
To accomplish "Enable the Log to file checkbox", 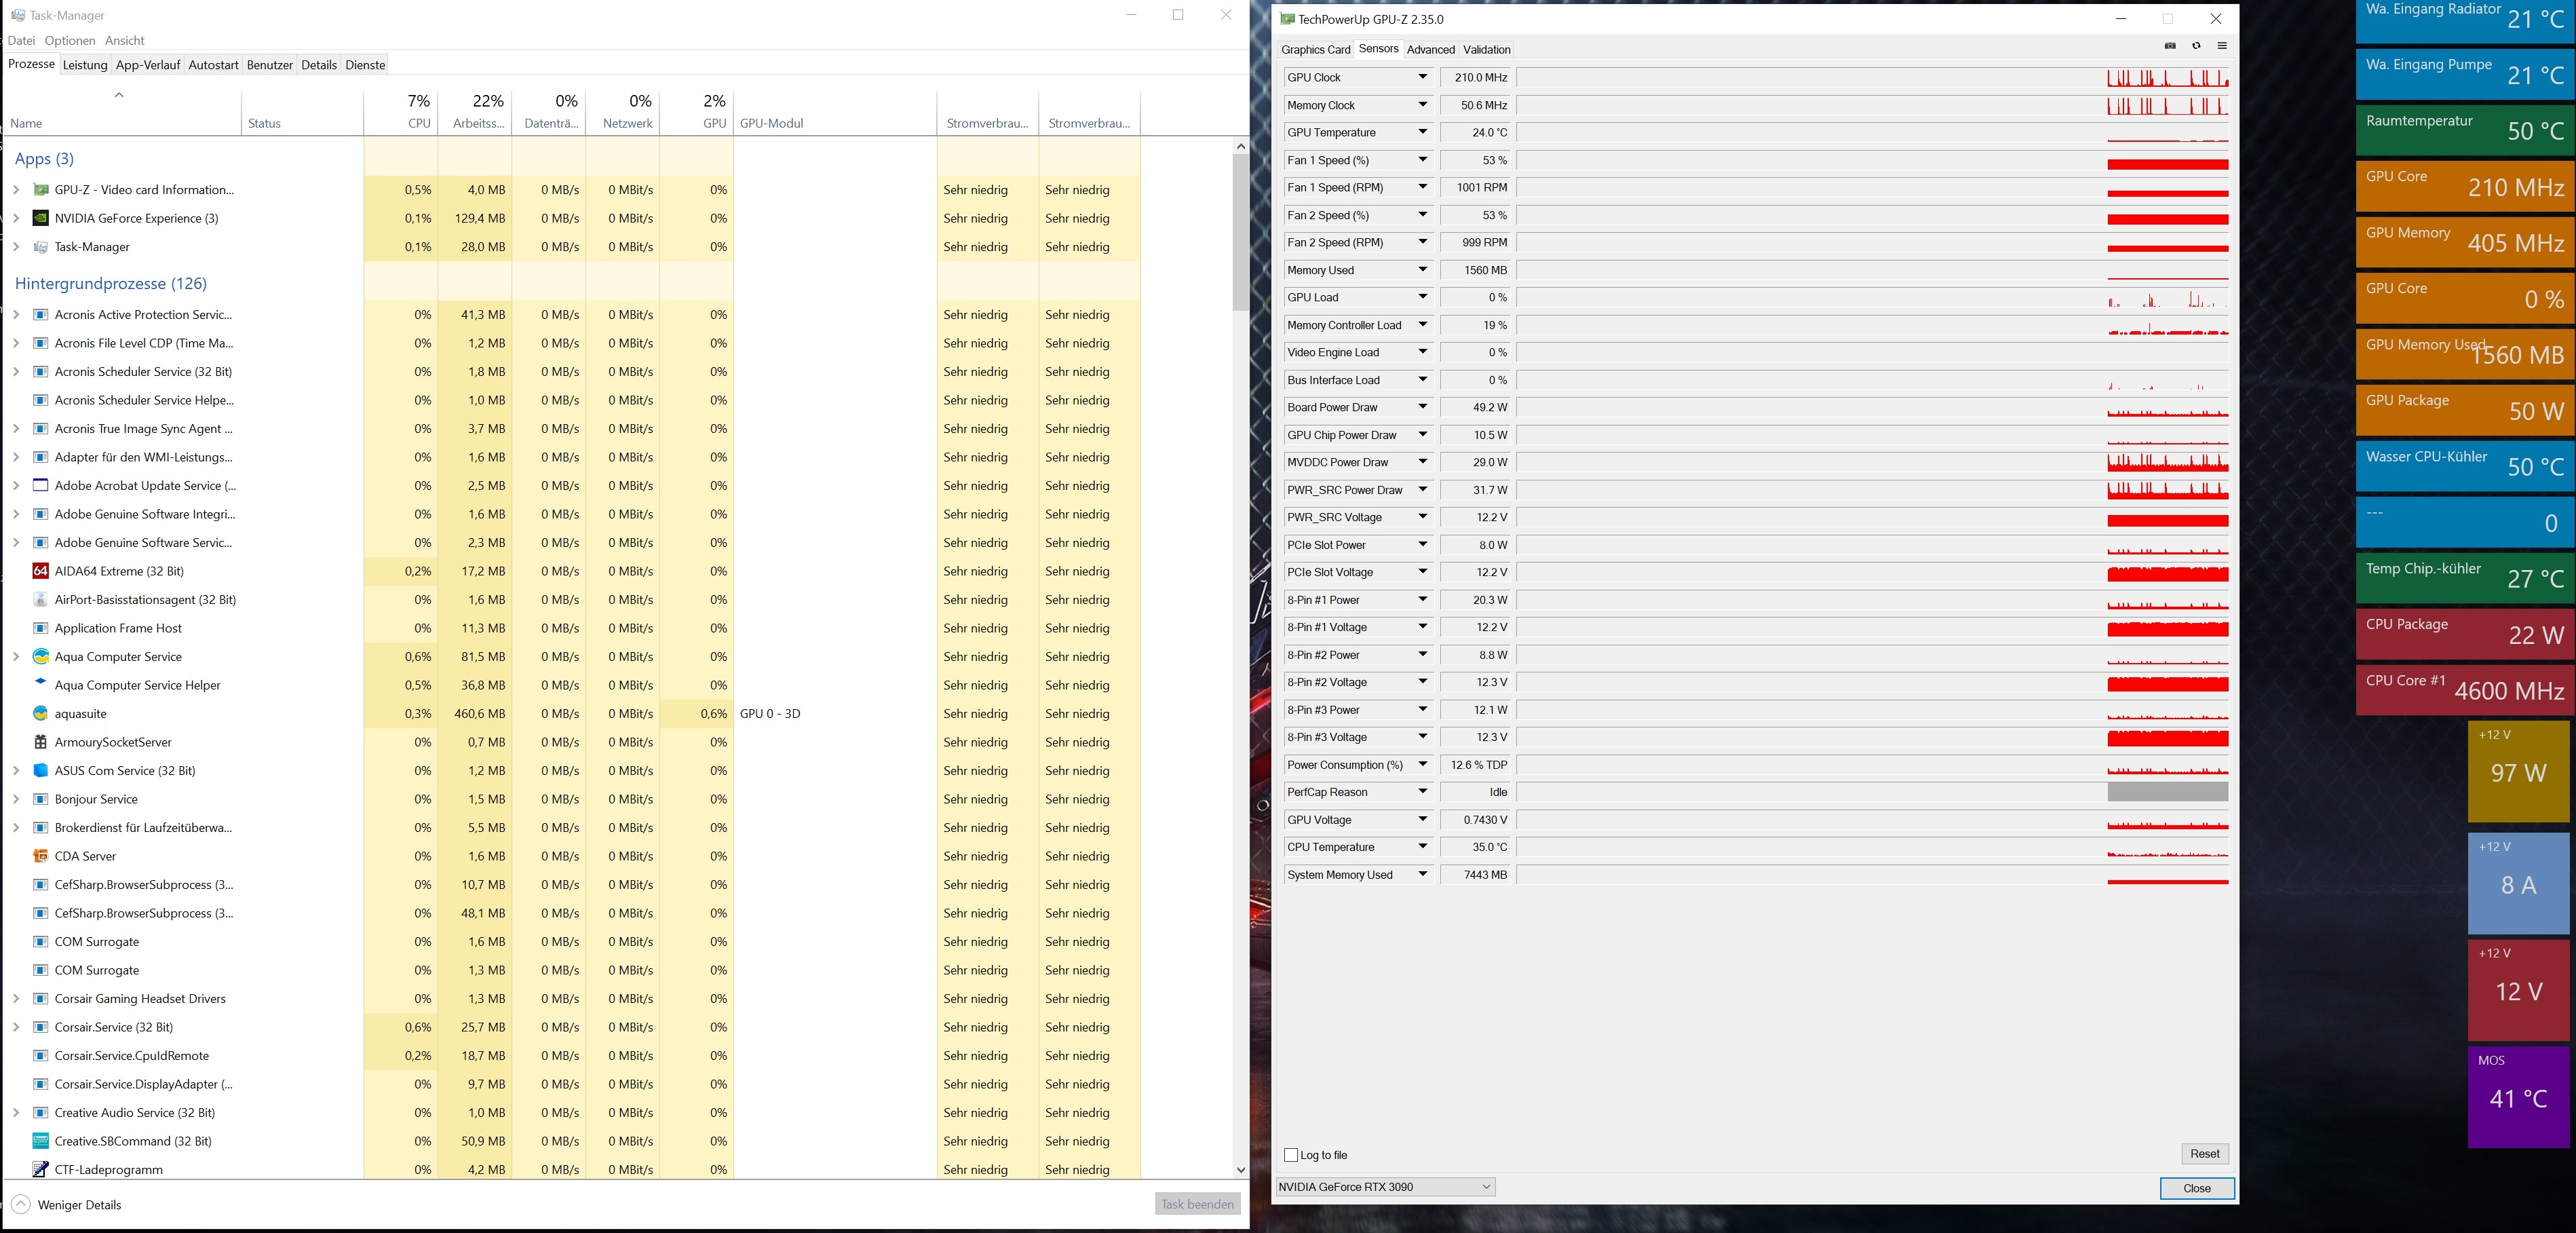I will (x=1291, y=1155).
